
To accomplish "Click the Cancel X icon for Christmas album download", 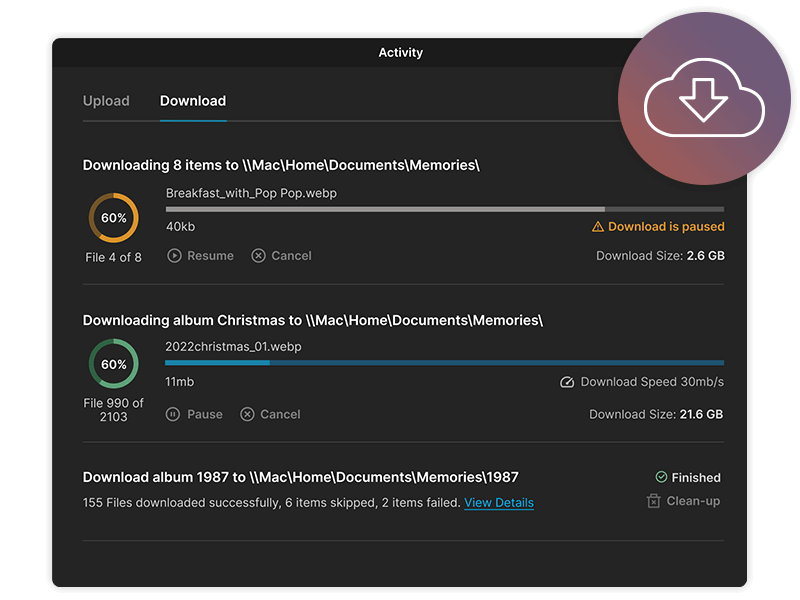I will (247, 414).
